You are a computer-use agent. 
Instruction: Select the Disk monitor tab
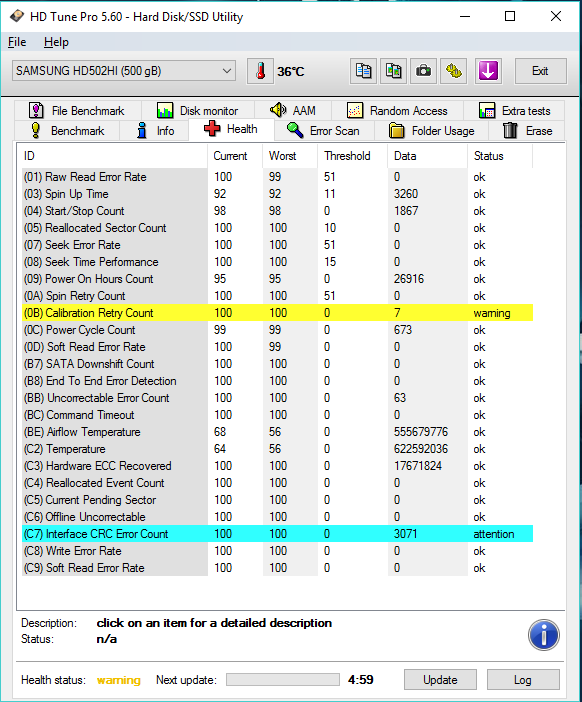pyautogui.click(x=197, y=111)
